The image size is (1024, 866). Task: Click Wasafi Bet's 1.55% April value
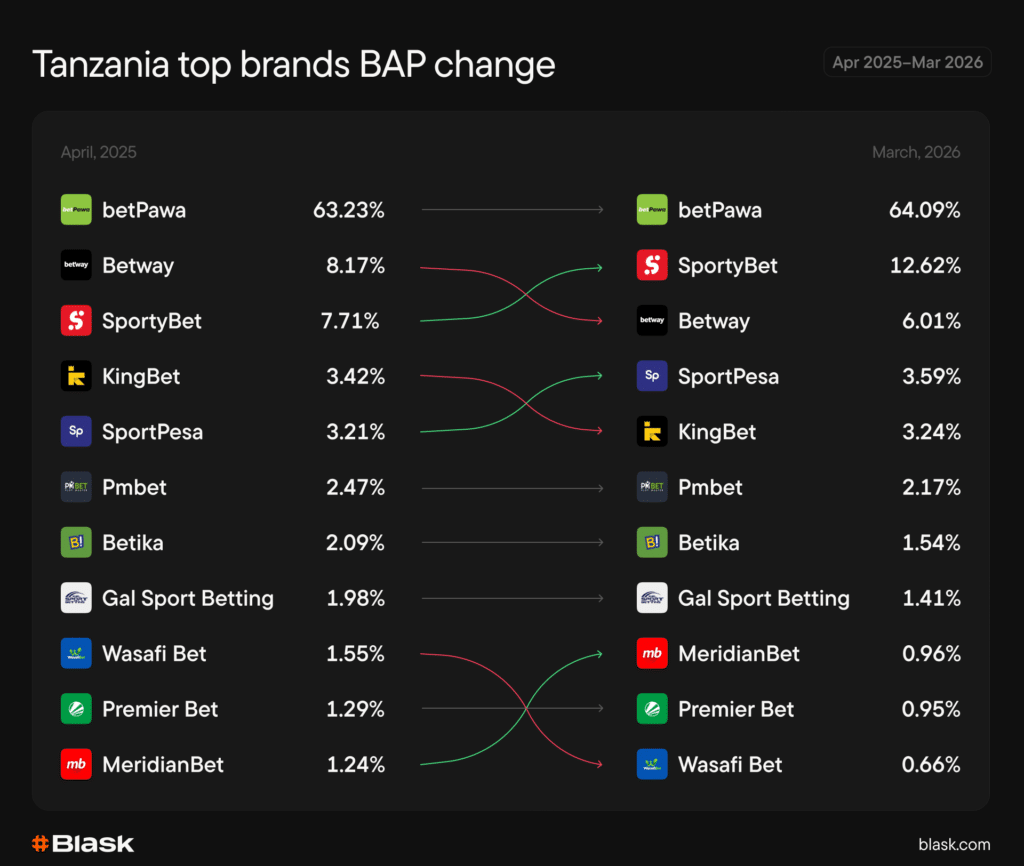(355, 654)
